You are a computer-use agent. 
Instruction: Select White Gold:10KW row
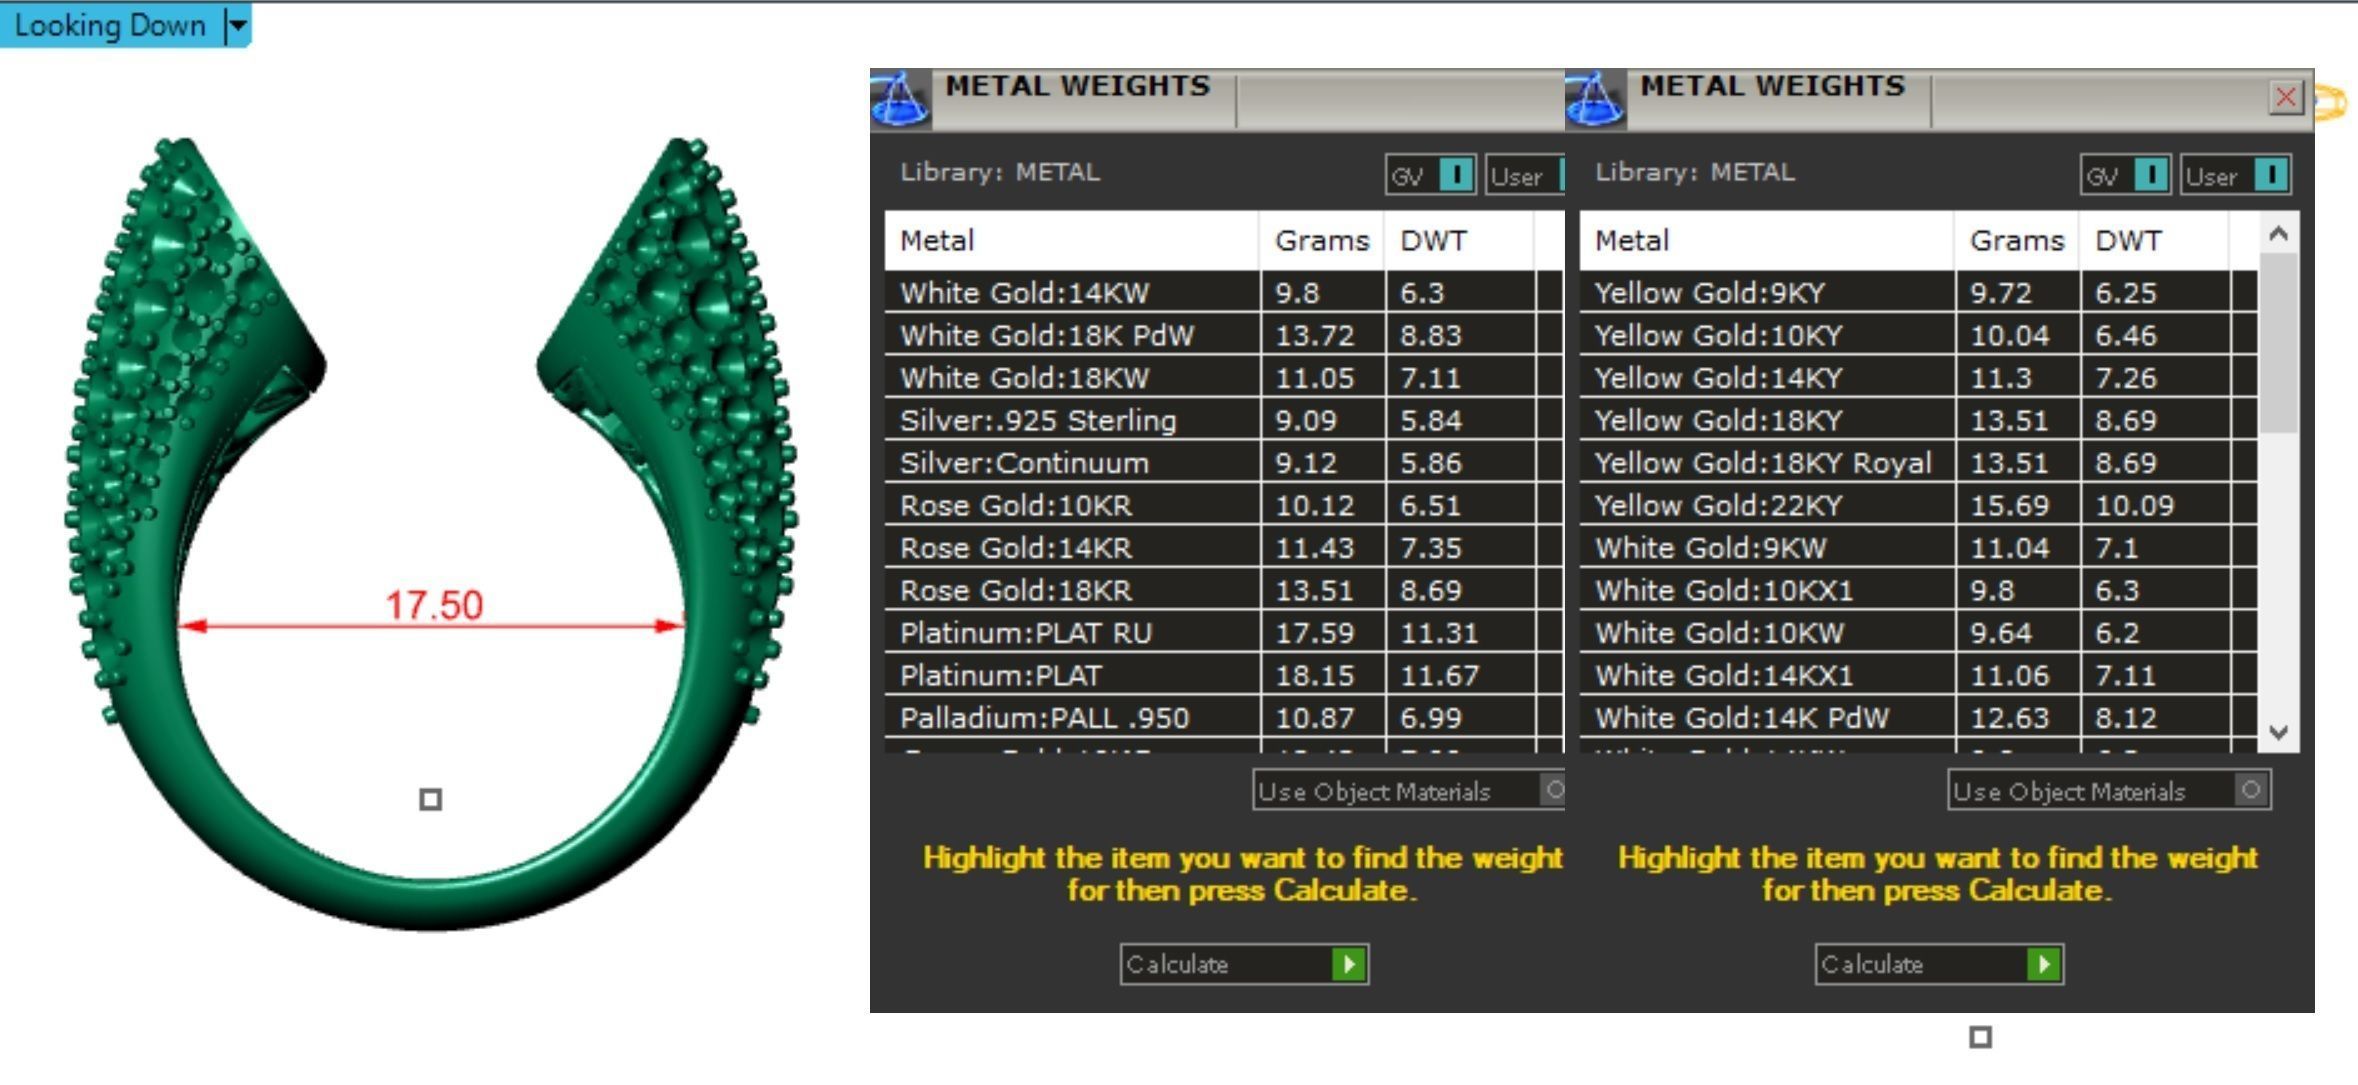pos(1919,633)
